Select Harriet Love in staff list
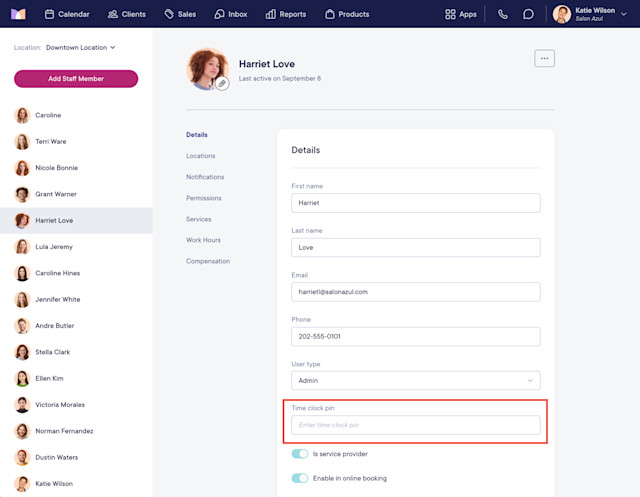Image resolution: width=640 pixels, height=497 pixels. (76, 220)
